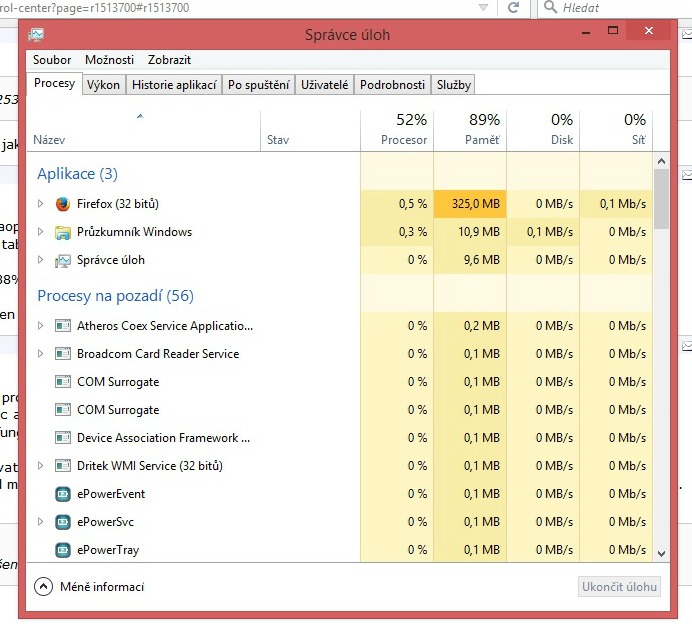Sort by the Síť 0% column header
Image resolution: width=692 pixels, height=624 pixels.
coord(616,131)
